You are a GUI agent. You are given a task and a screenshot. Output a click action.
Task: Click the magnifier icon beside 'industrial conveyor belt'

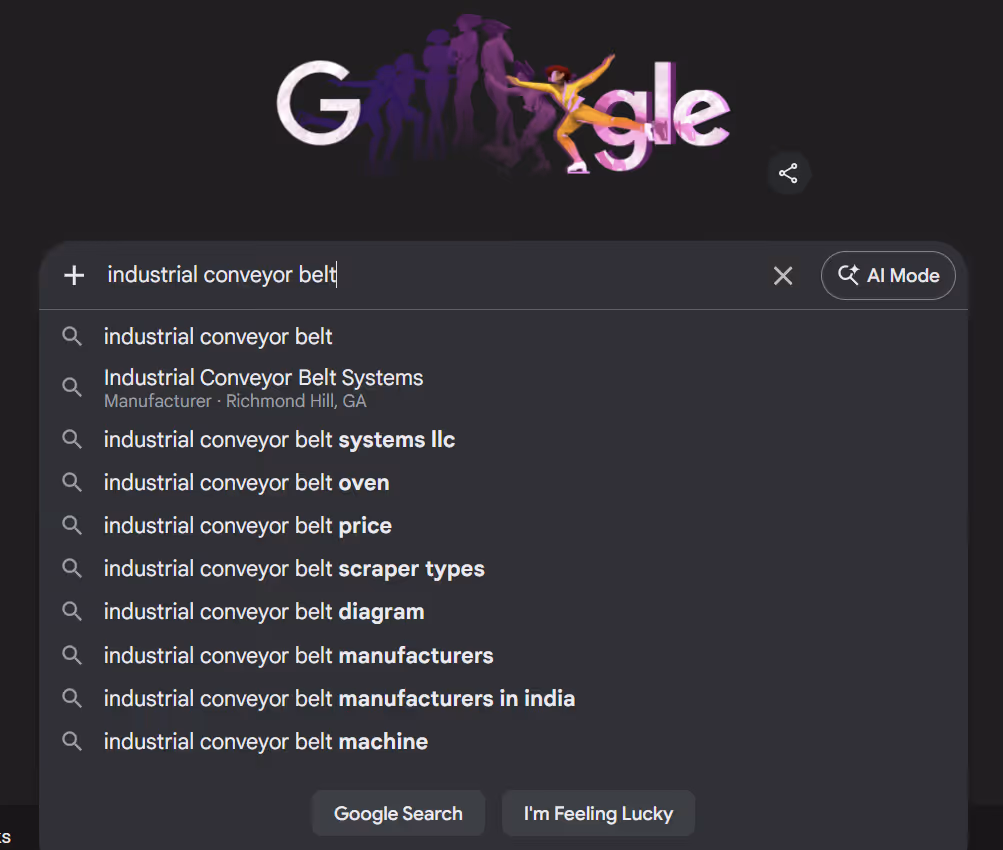pyautogui.click(x=71, y=336)
